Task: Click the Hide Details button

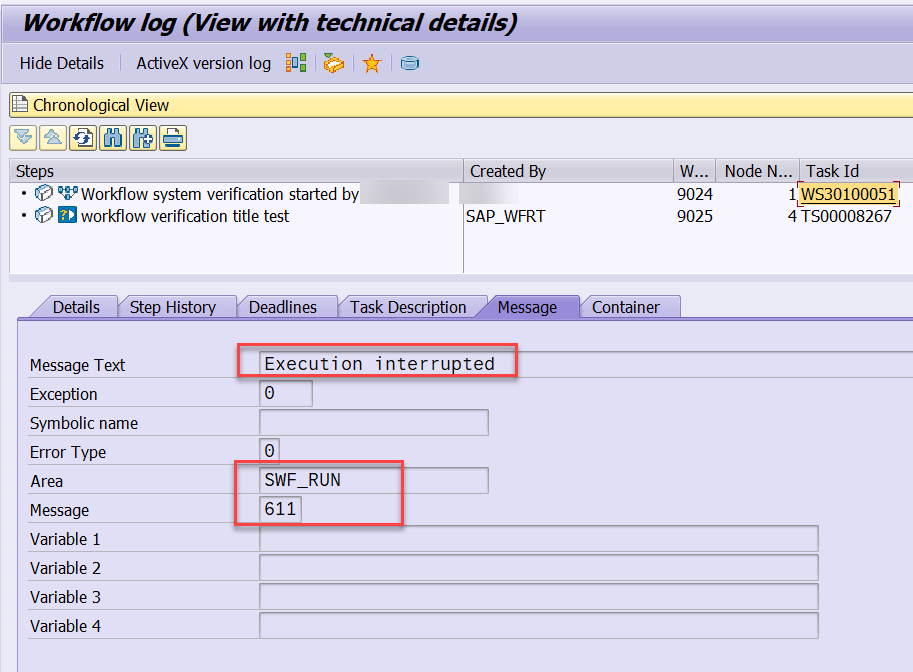Action: click(x=62, y=63)
